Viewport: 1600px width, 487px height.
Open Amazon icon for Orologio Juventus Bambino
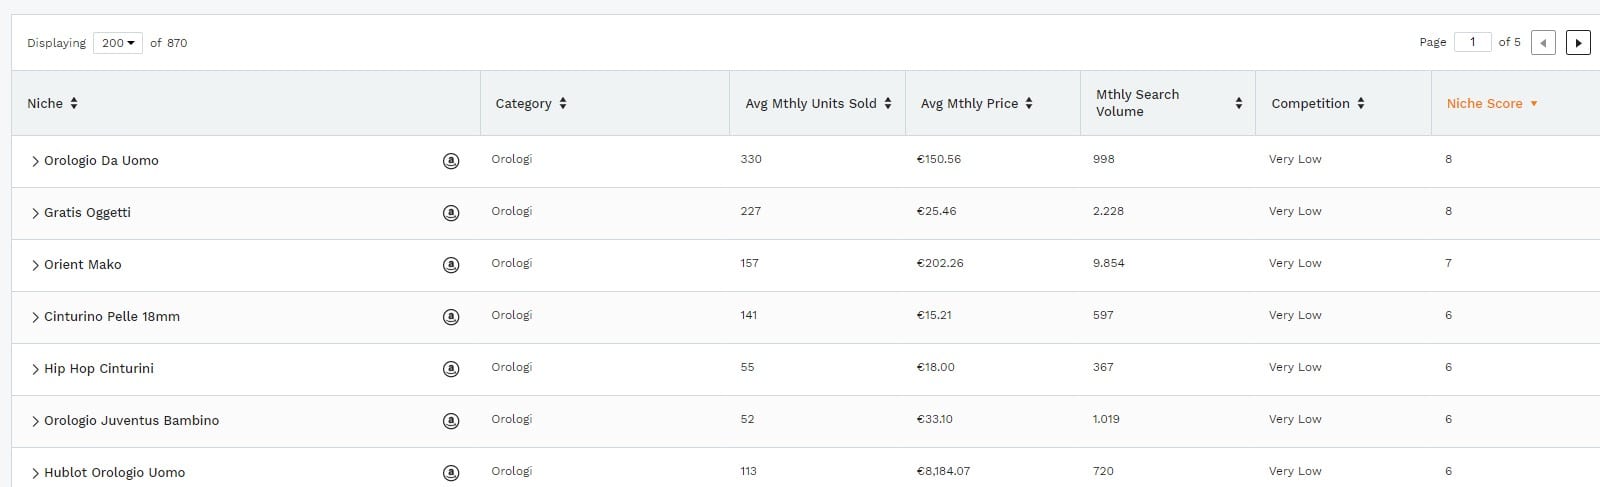pyautogui.click(x=451, y=420)
